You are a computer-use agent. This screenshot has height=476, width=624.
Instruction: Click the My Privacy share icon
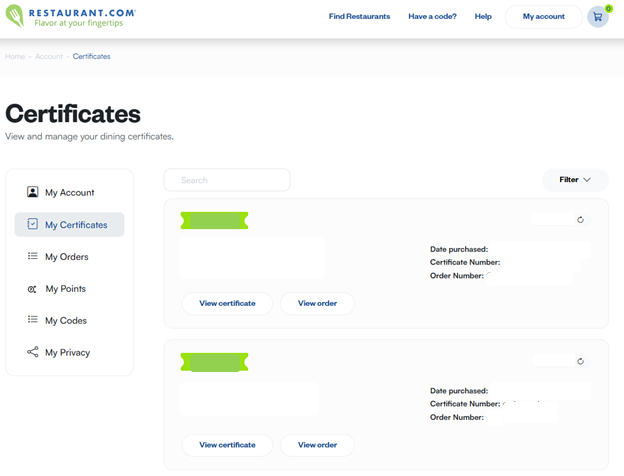click(33, 352)
